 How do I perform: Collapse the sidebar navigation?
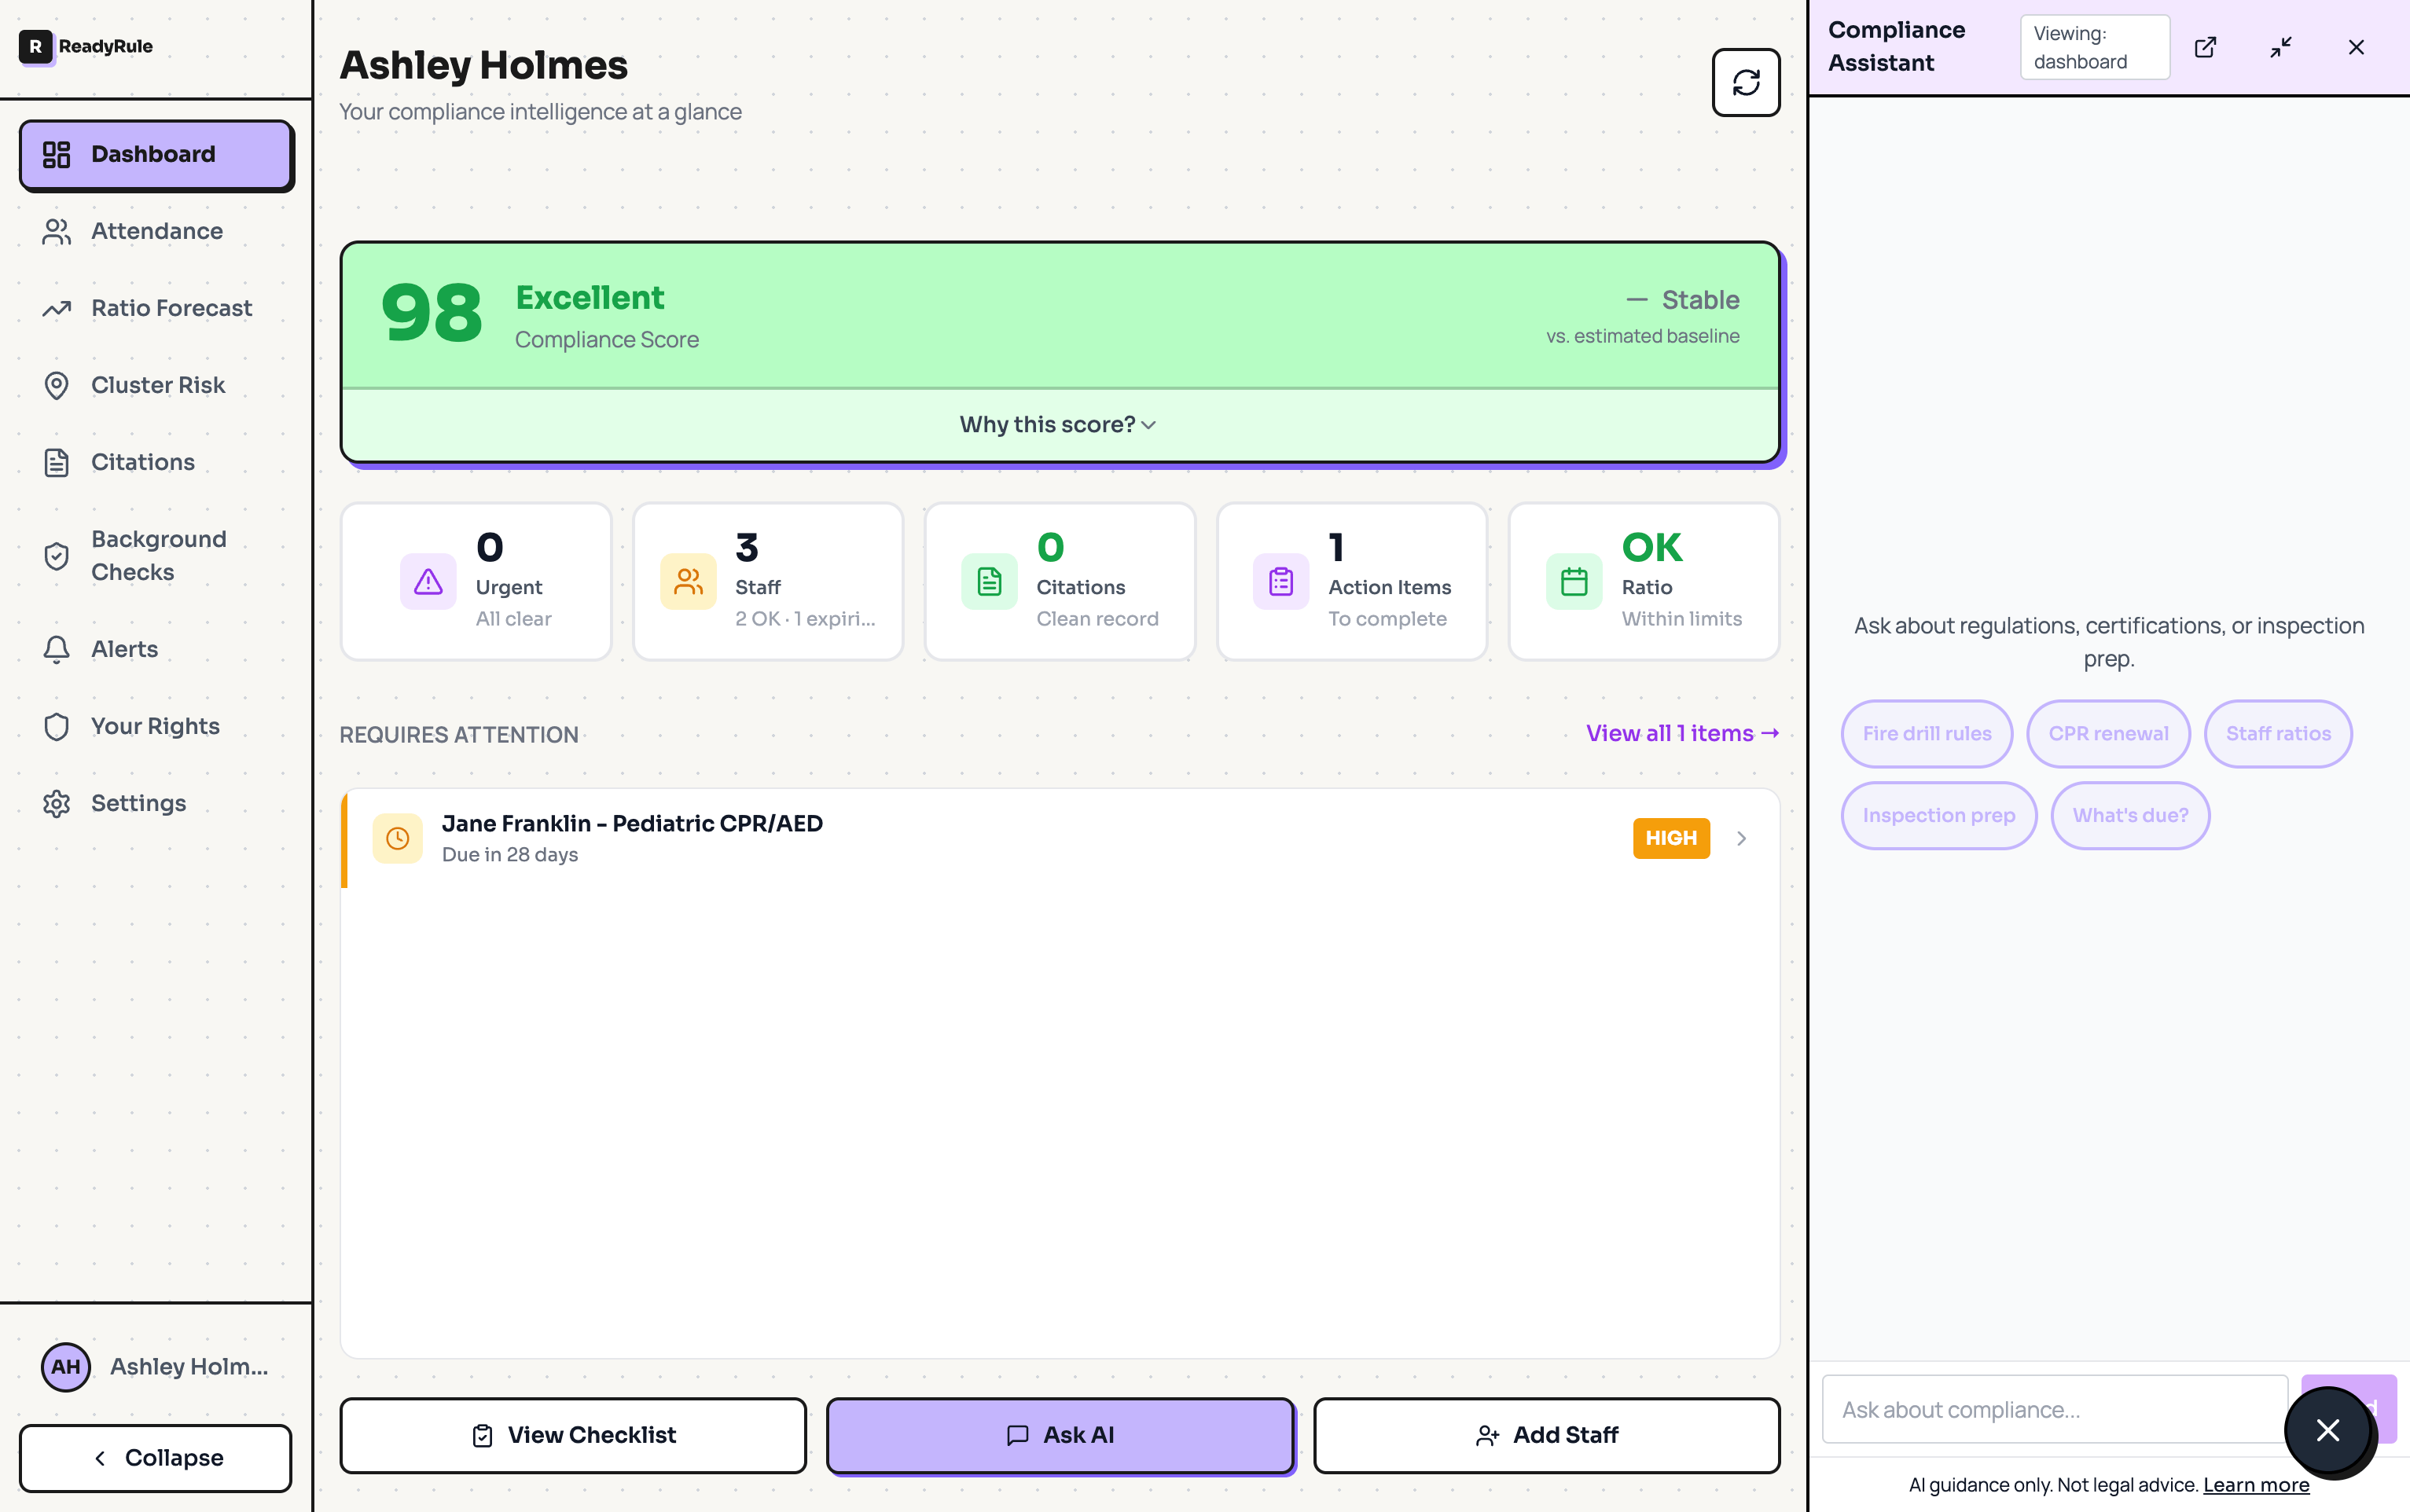click(156, 1457)
